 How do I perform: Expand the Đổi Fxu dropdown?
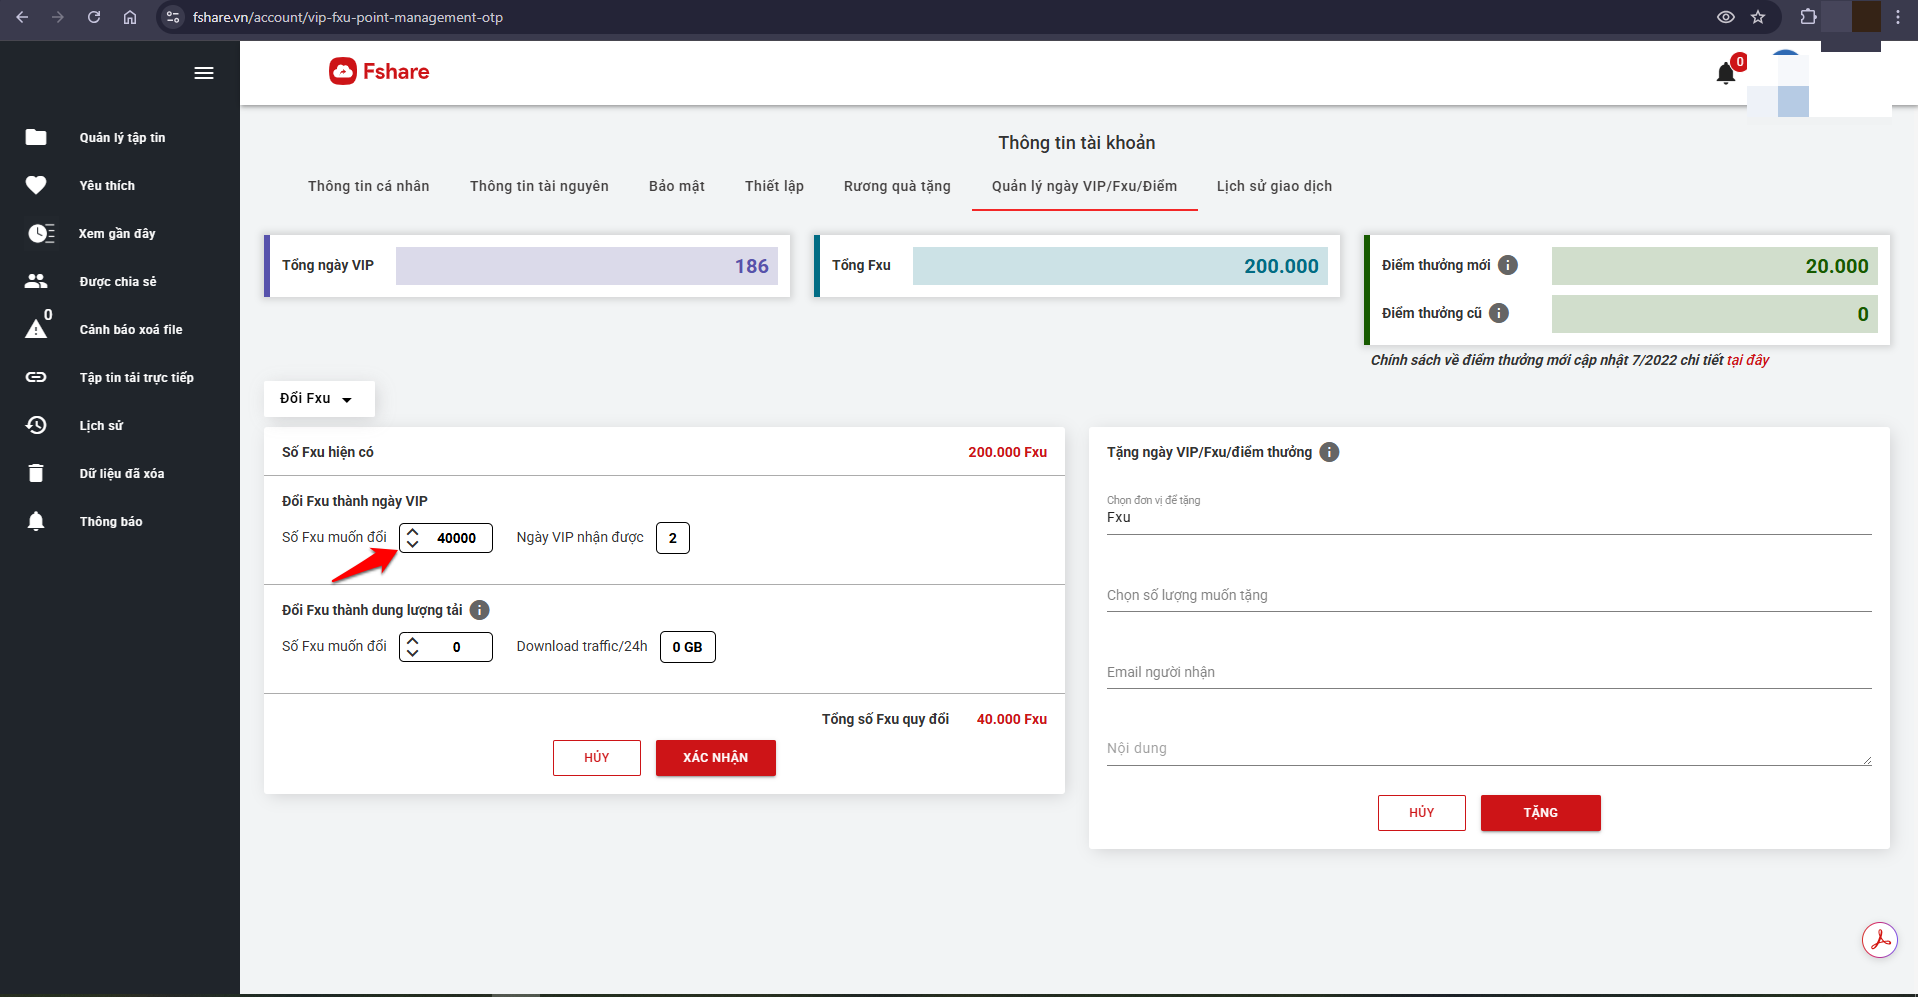pyautogui.click(x=318, y=398)
